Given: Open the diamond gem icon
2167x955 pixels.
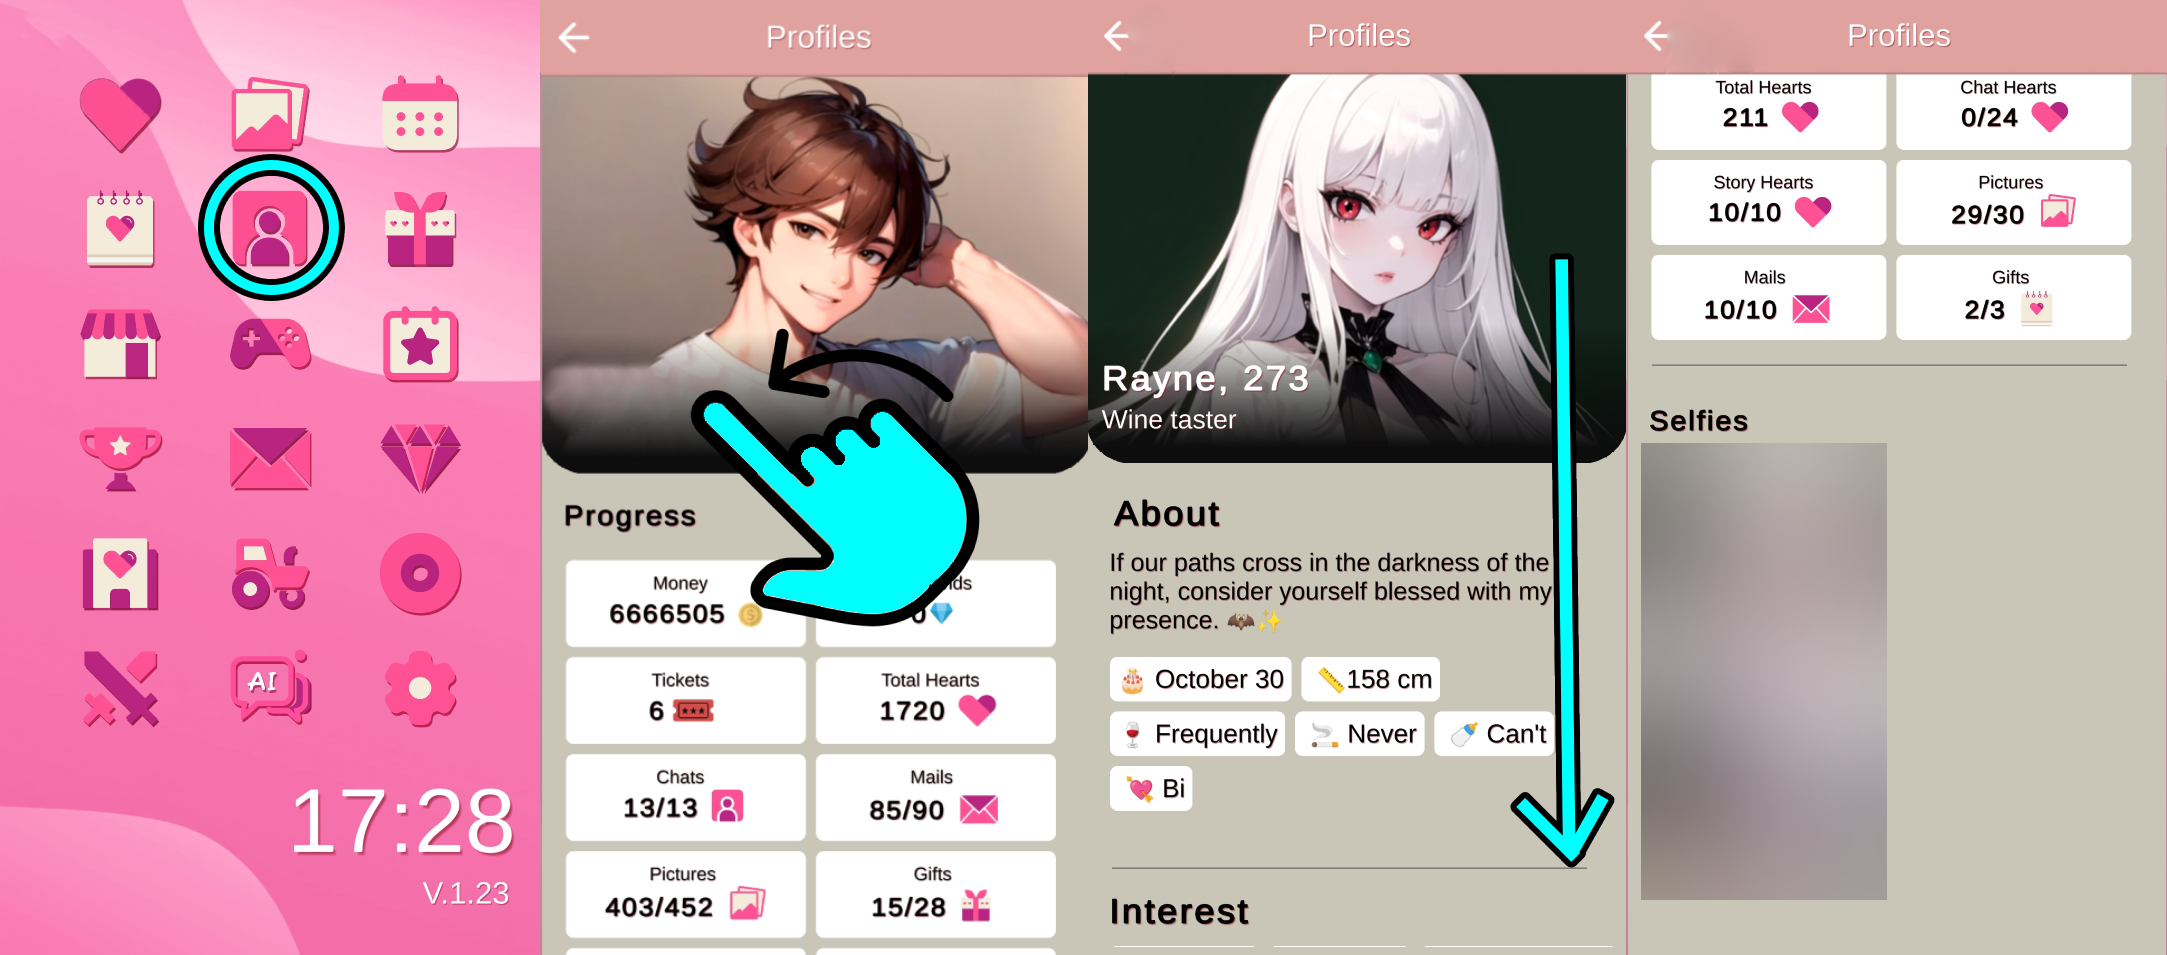Looking at the screenshot, I should (420, 459).
